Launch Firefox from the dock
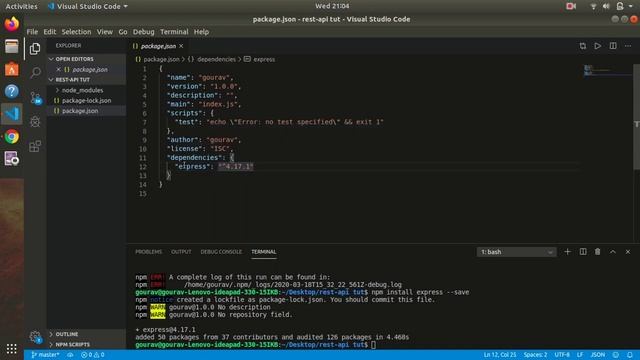 click(x=11, y=24)
